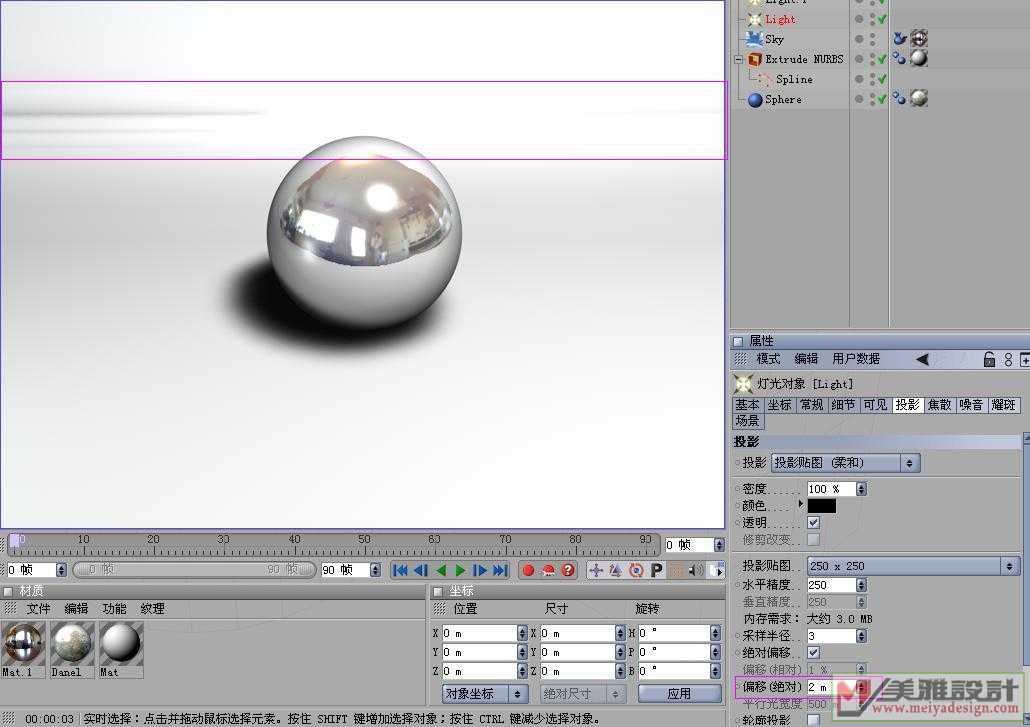Screen dimensions: 1030x727
Task: Click the 密度 100% stepper arrows
Action: pos(861,489)
